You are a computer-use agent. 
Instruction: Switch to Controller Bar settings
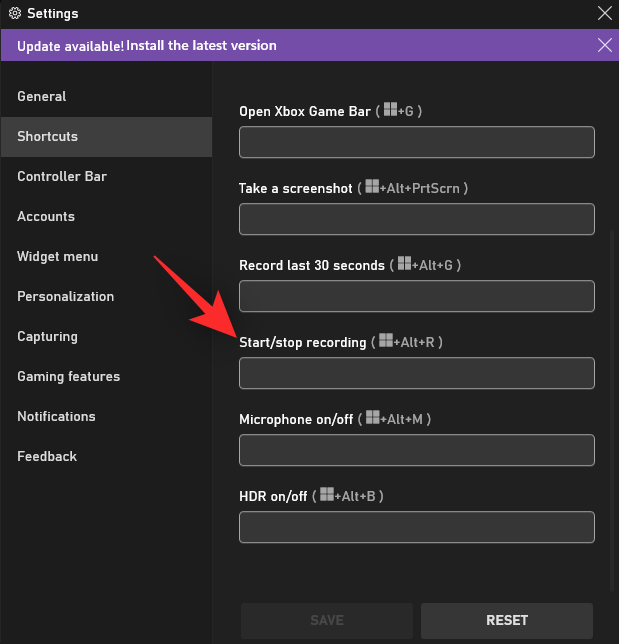click(62, 176)
